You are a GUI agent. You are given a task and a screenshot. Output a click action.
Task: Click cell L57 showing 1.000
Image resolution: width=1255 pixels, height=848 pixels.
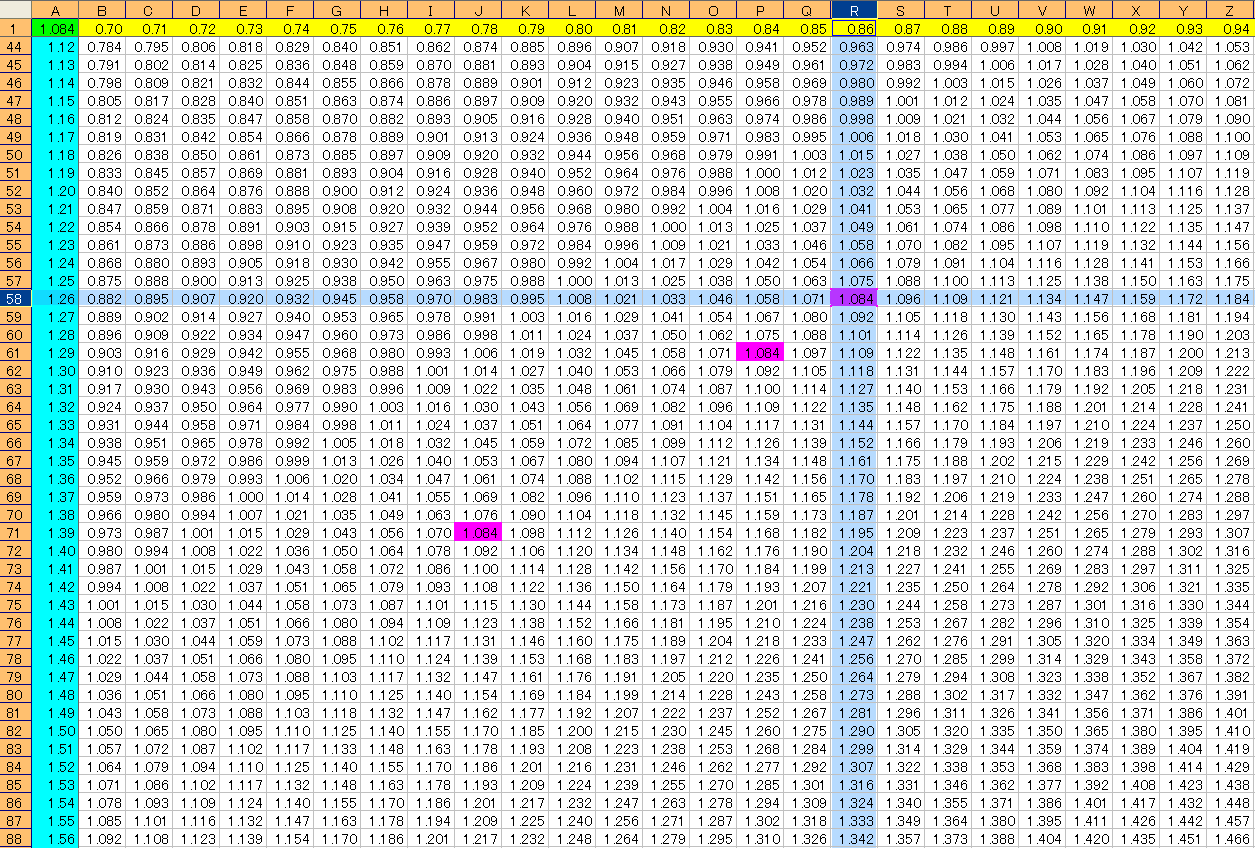click(x=572, y=281)
